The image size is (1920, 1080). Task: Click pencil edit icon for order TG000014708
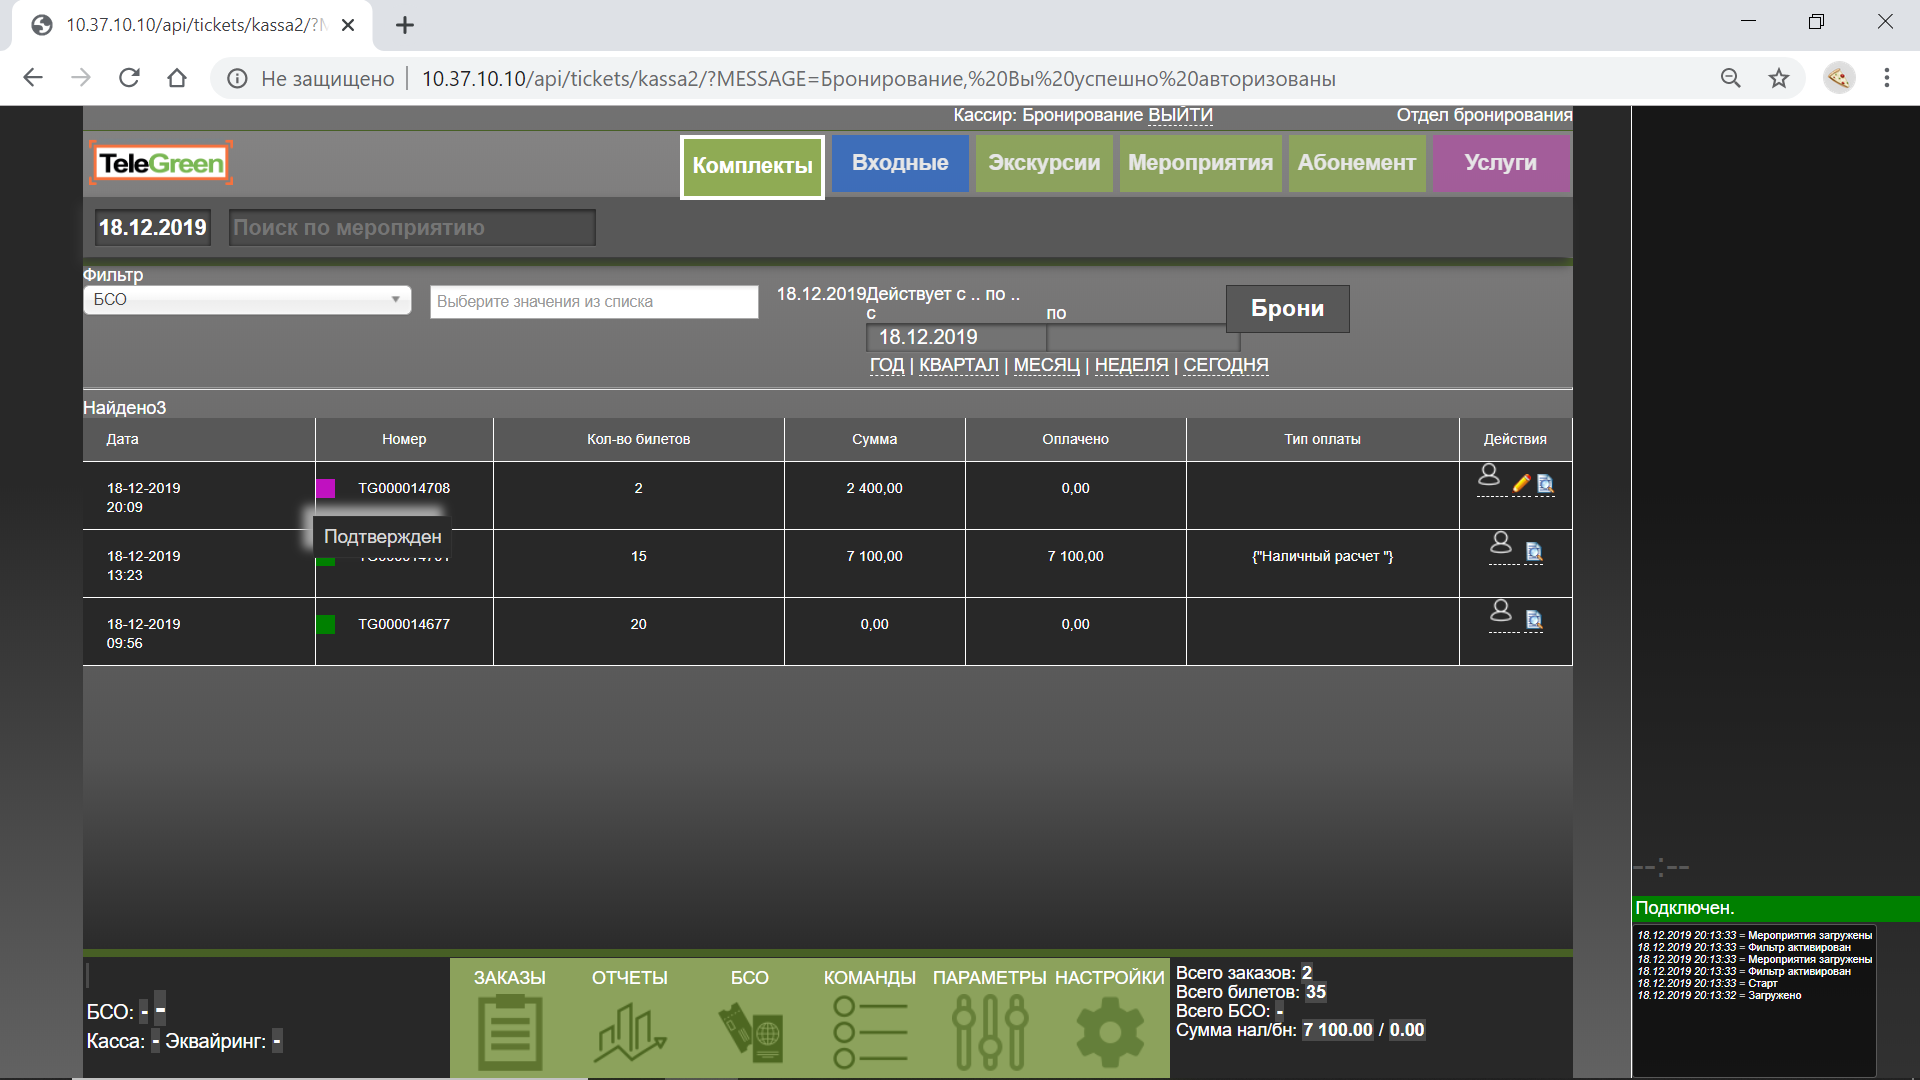(x=1521, y=484)
